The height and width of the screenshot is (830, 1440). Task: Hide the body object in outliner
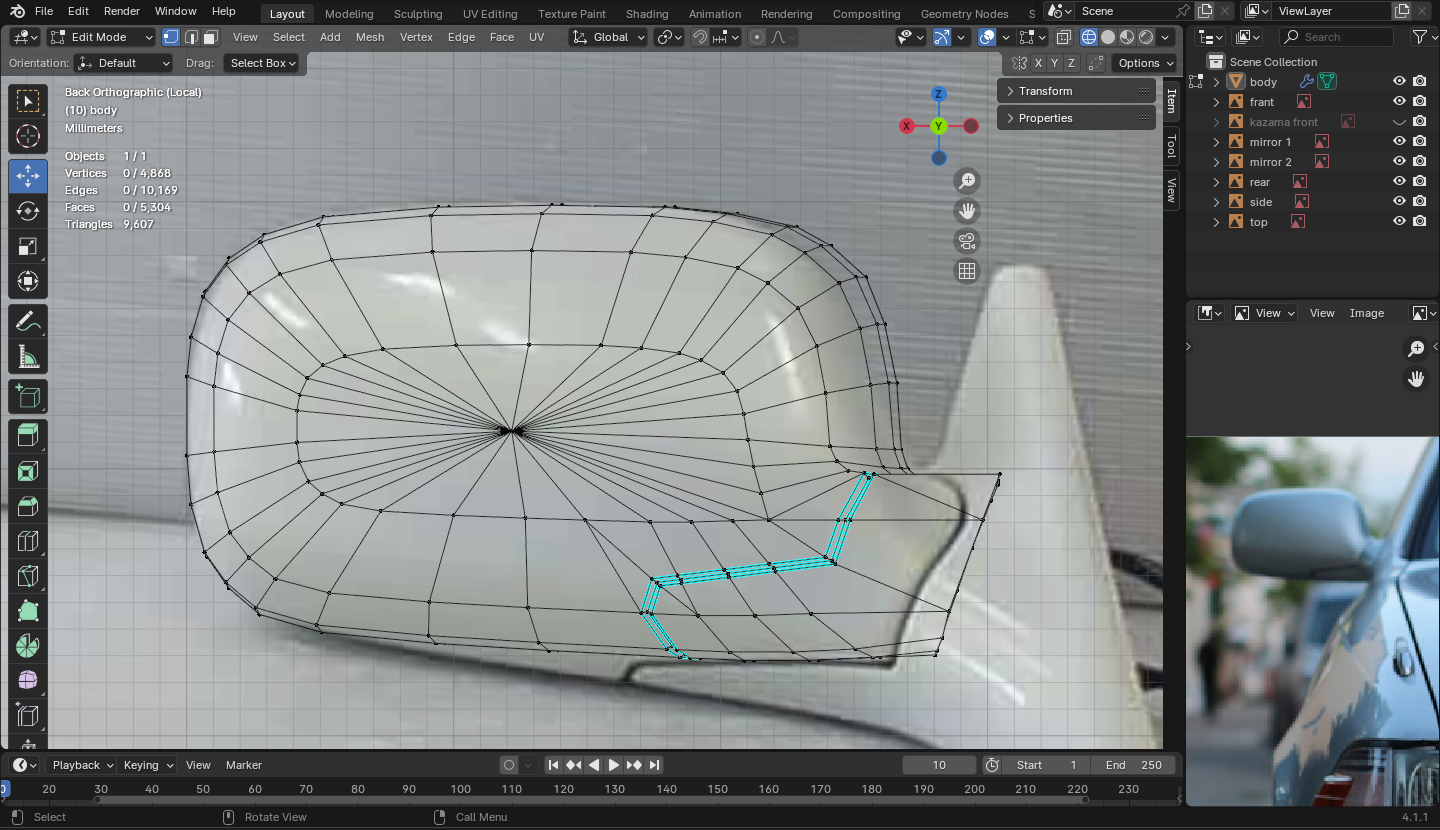click(1399, 82)
